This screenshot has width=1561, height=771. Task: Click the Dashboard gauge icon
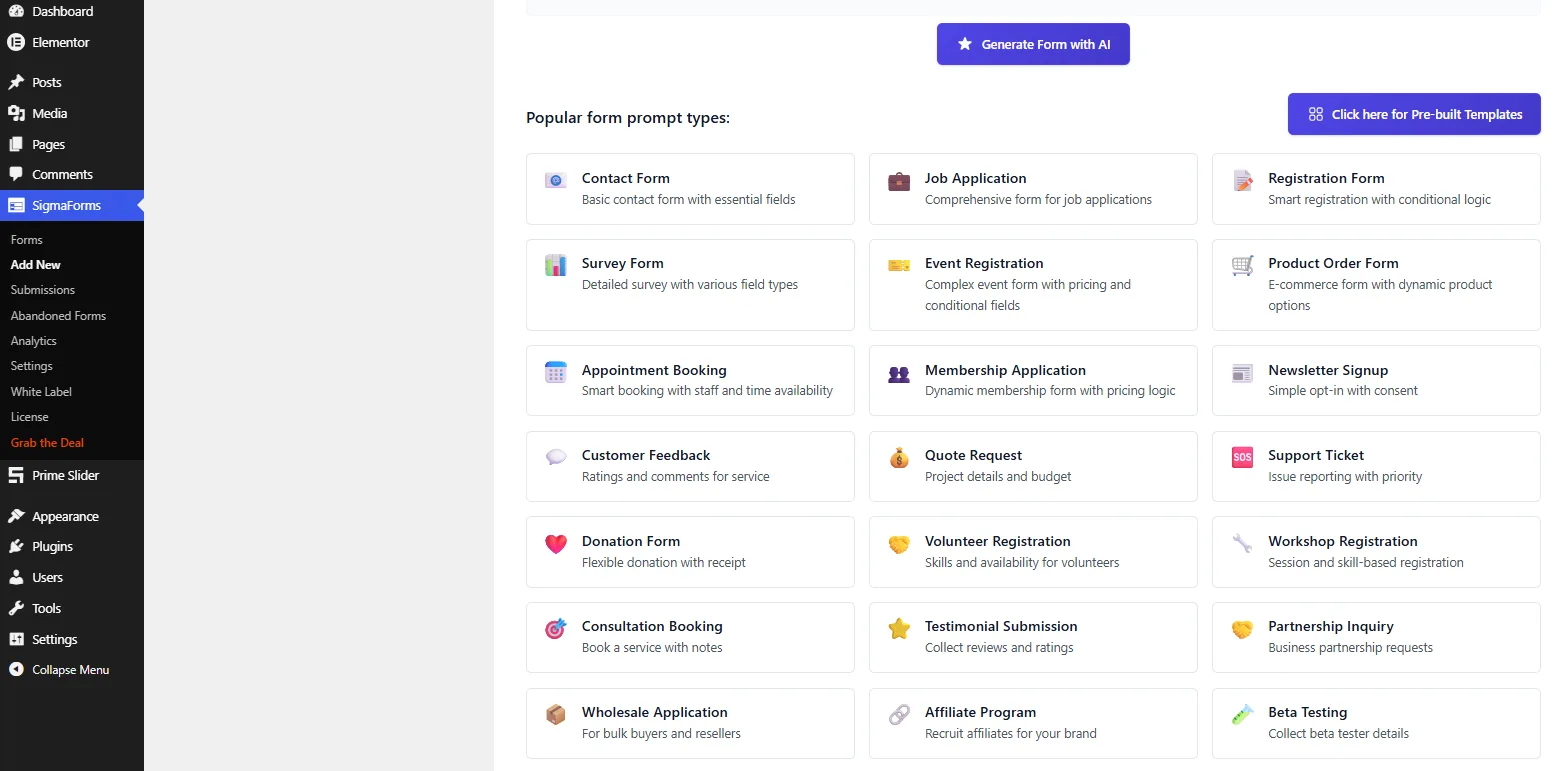[x=16, y=11]
